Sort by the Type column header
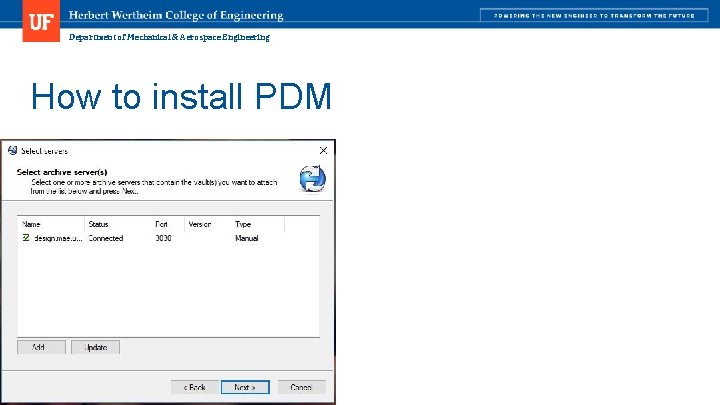The width and height of the screenshot is (720, 405). pyautogui.click(x=258, y=224)
